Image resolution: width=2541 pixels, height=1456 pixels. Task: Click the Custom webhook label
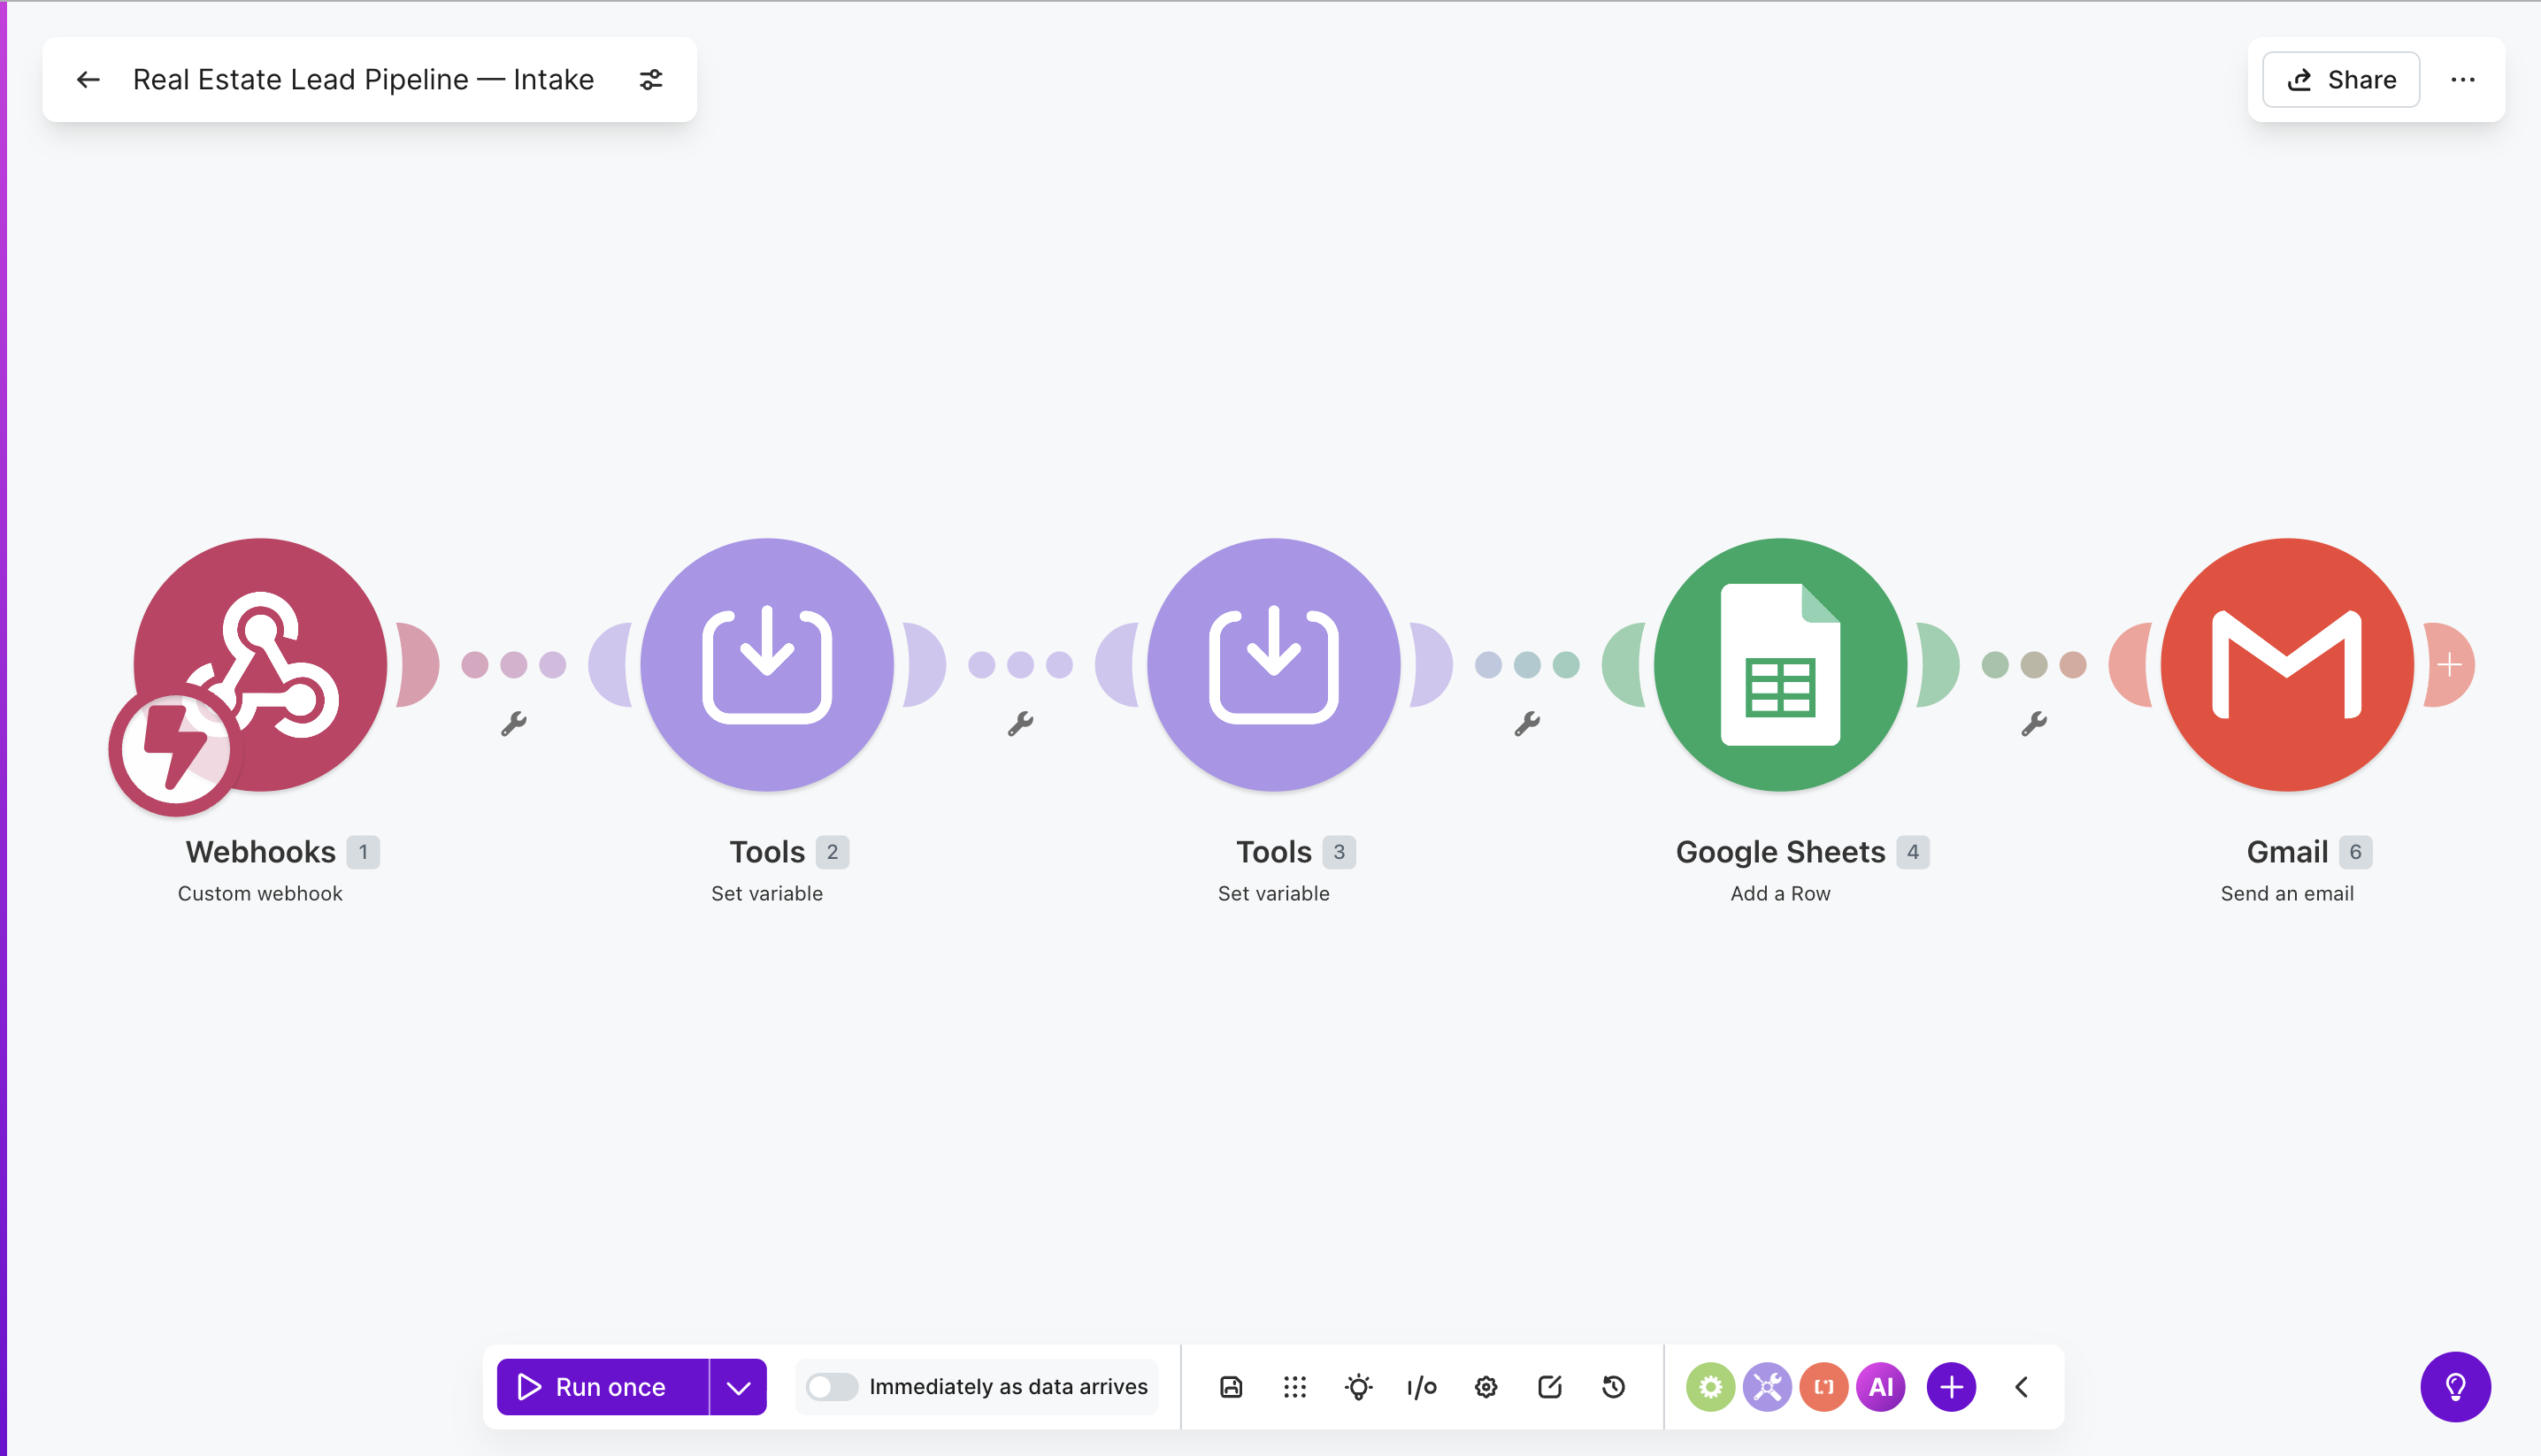pos(260,893)
